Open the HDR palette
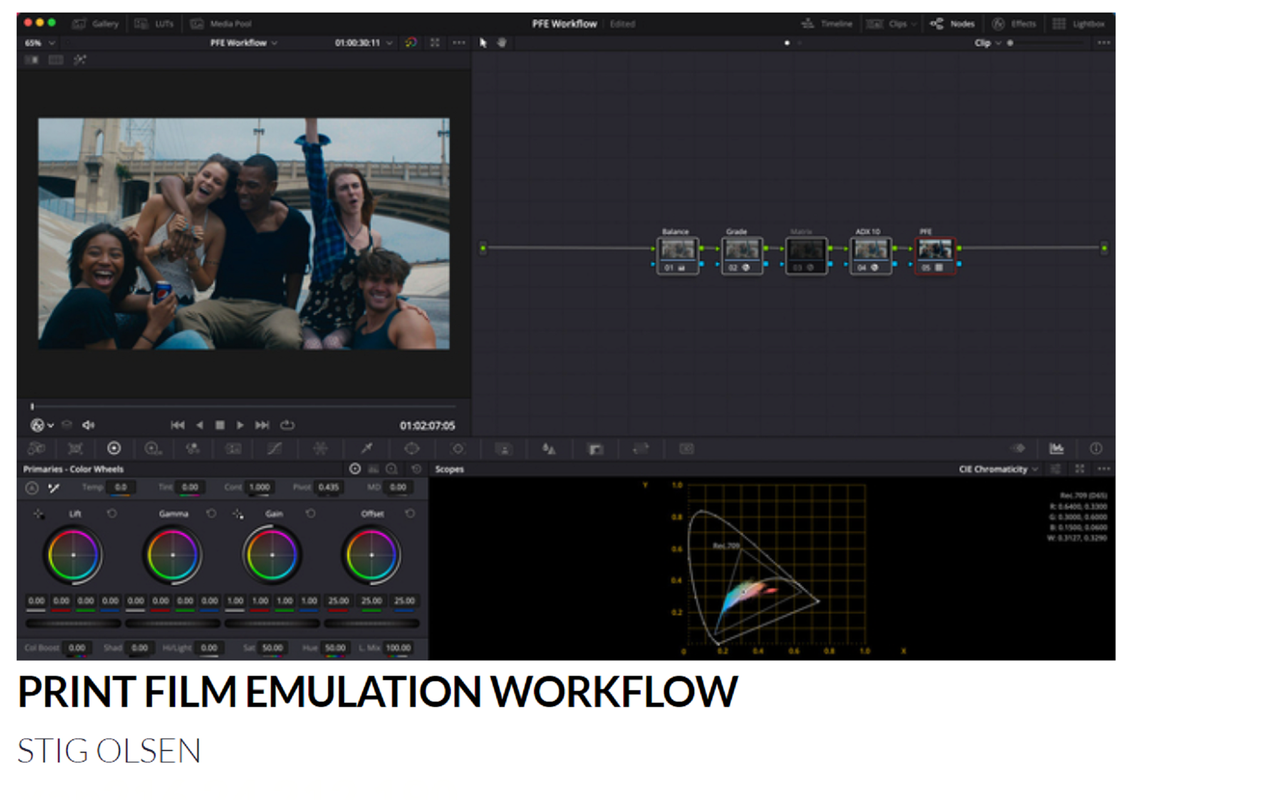This screenshot has width=1264, height=800. click(x=153, y=449)
